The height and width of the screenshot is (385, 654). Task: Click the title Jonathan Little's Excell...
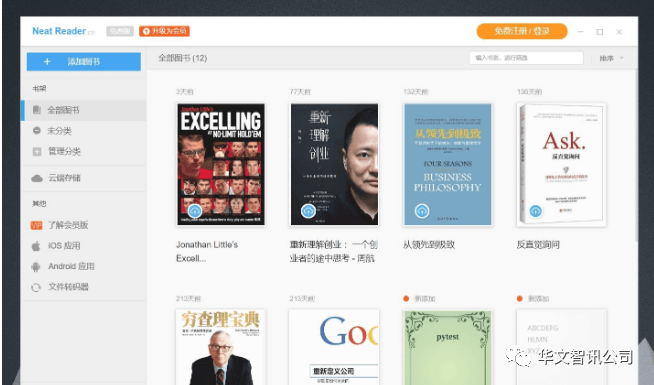tap(207, 252)
